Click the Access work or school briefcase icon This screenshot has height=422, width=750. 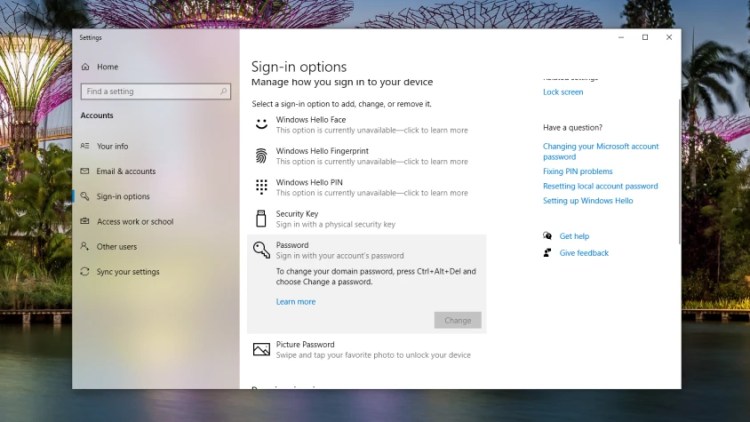pos(85,221)
